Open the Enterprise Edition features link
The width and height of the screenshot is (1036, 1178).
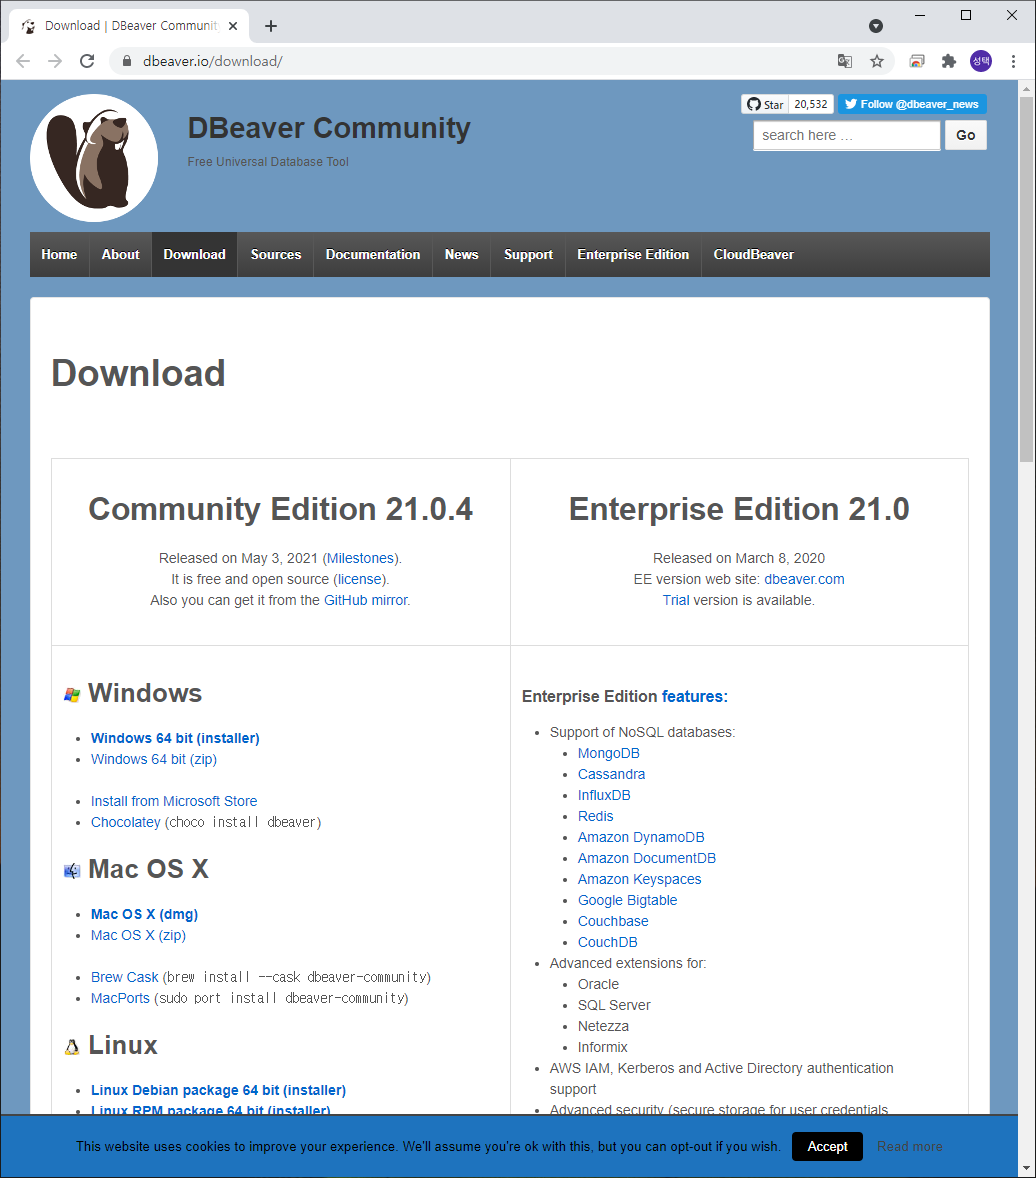pos(695,696)
